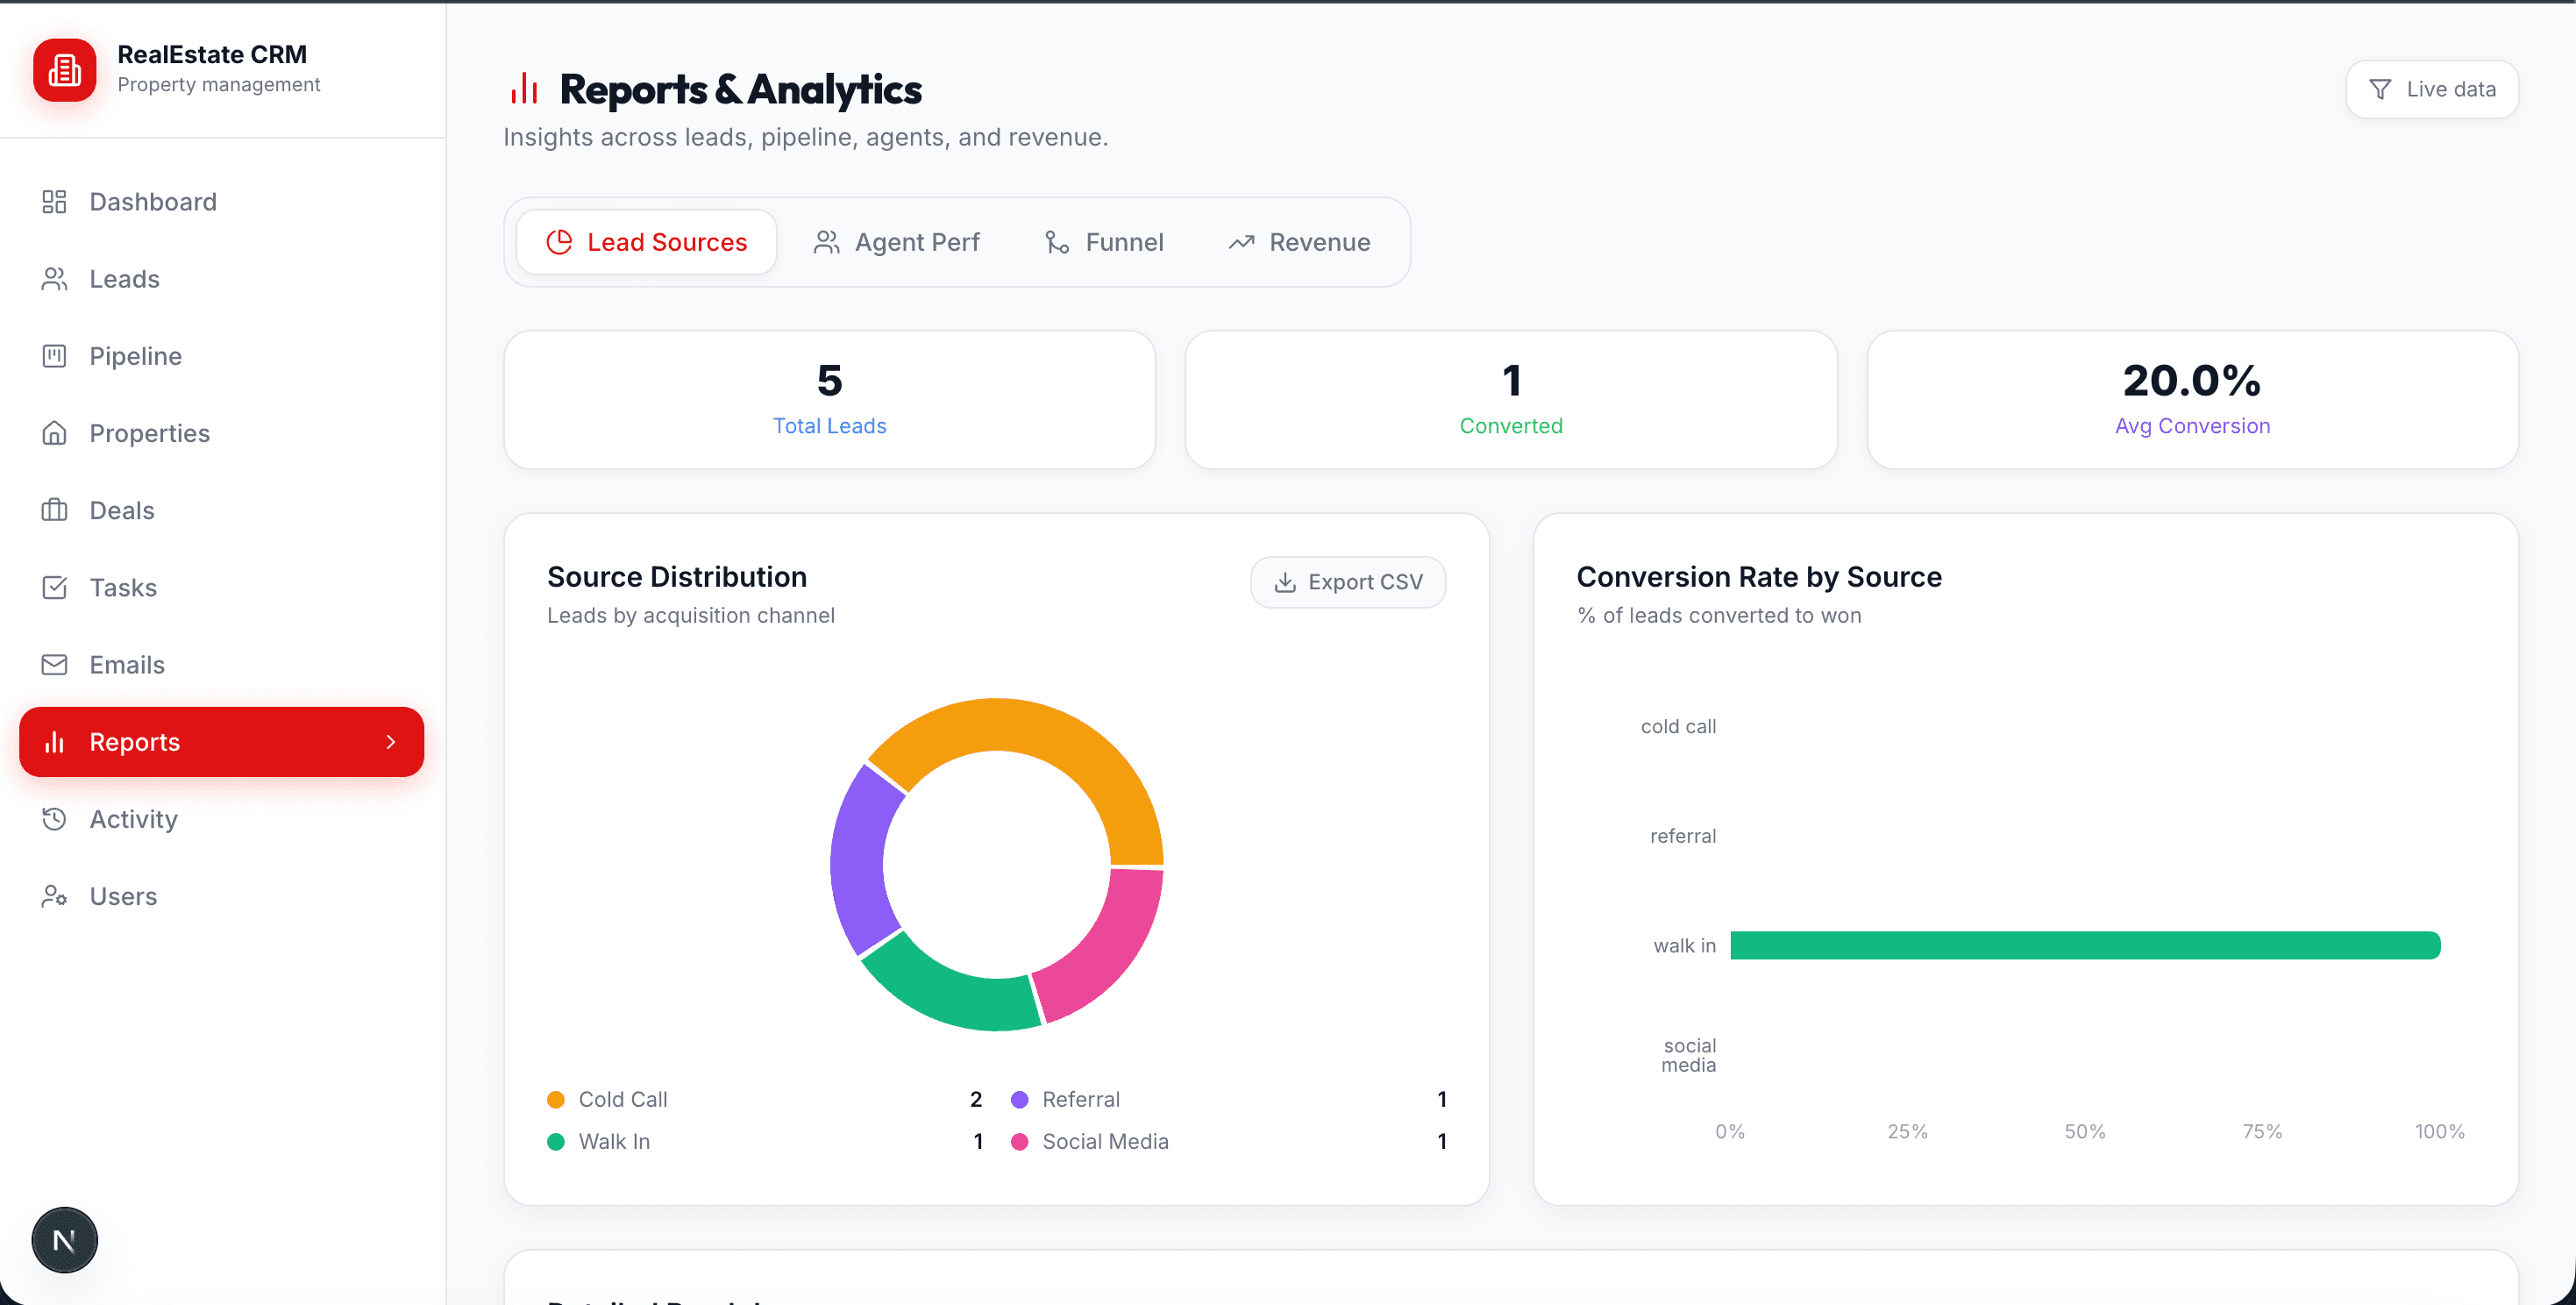Switch to the Agent Perf tab

click(x=897, y=241)
